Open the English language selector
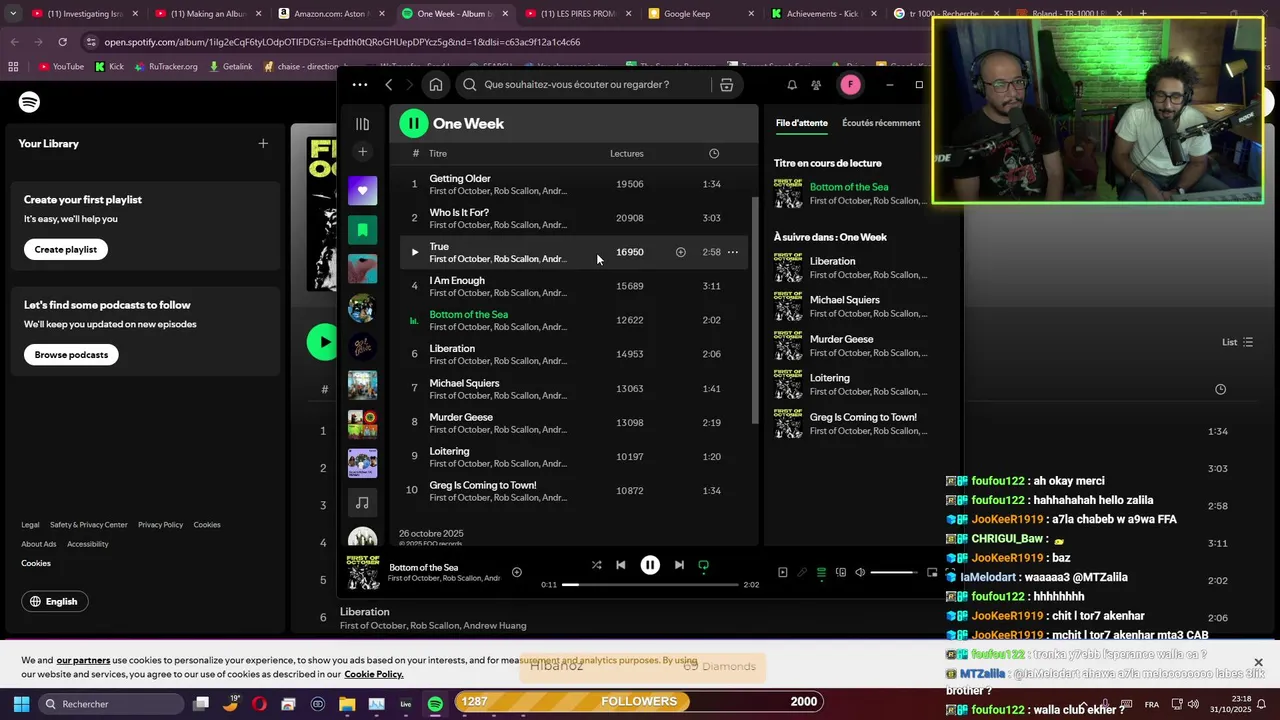 click(55, 601)
